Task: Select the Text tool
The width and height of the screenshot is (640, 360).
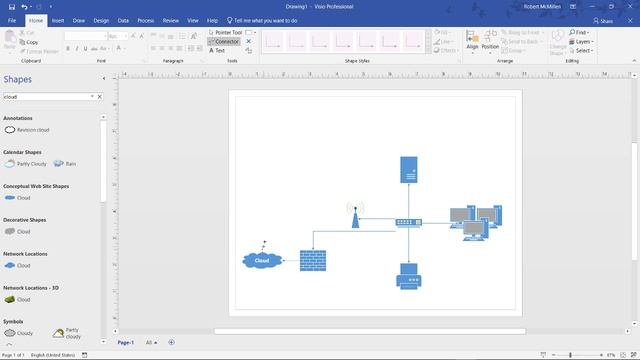Action: point(217,51)
